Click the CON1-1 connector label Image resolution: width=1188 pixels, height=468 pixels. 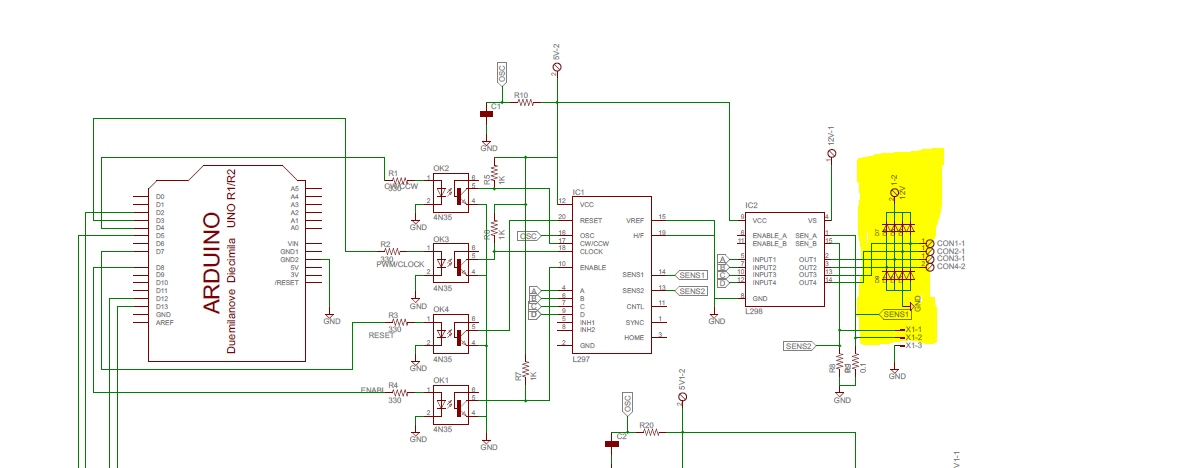point(950,243)
